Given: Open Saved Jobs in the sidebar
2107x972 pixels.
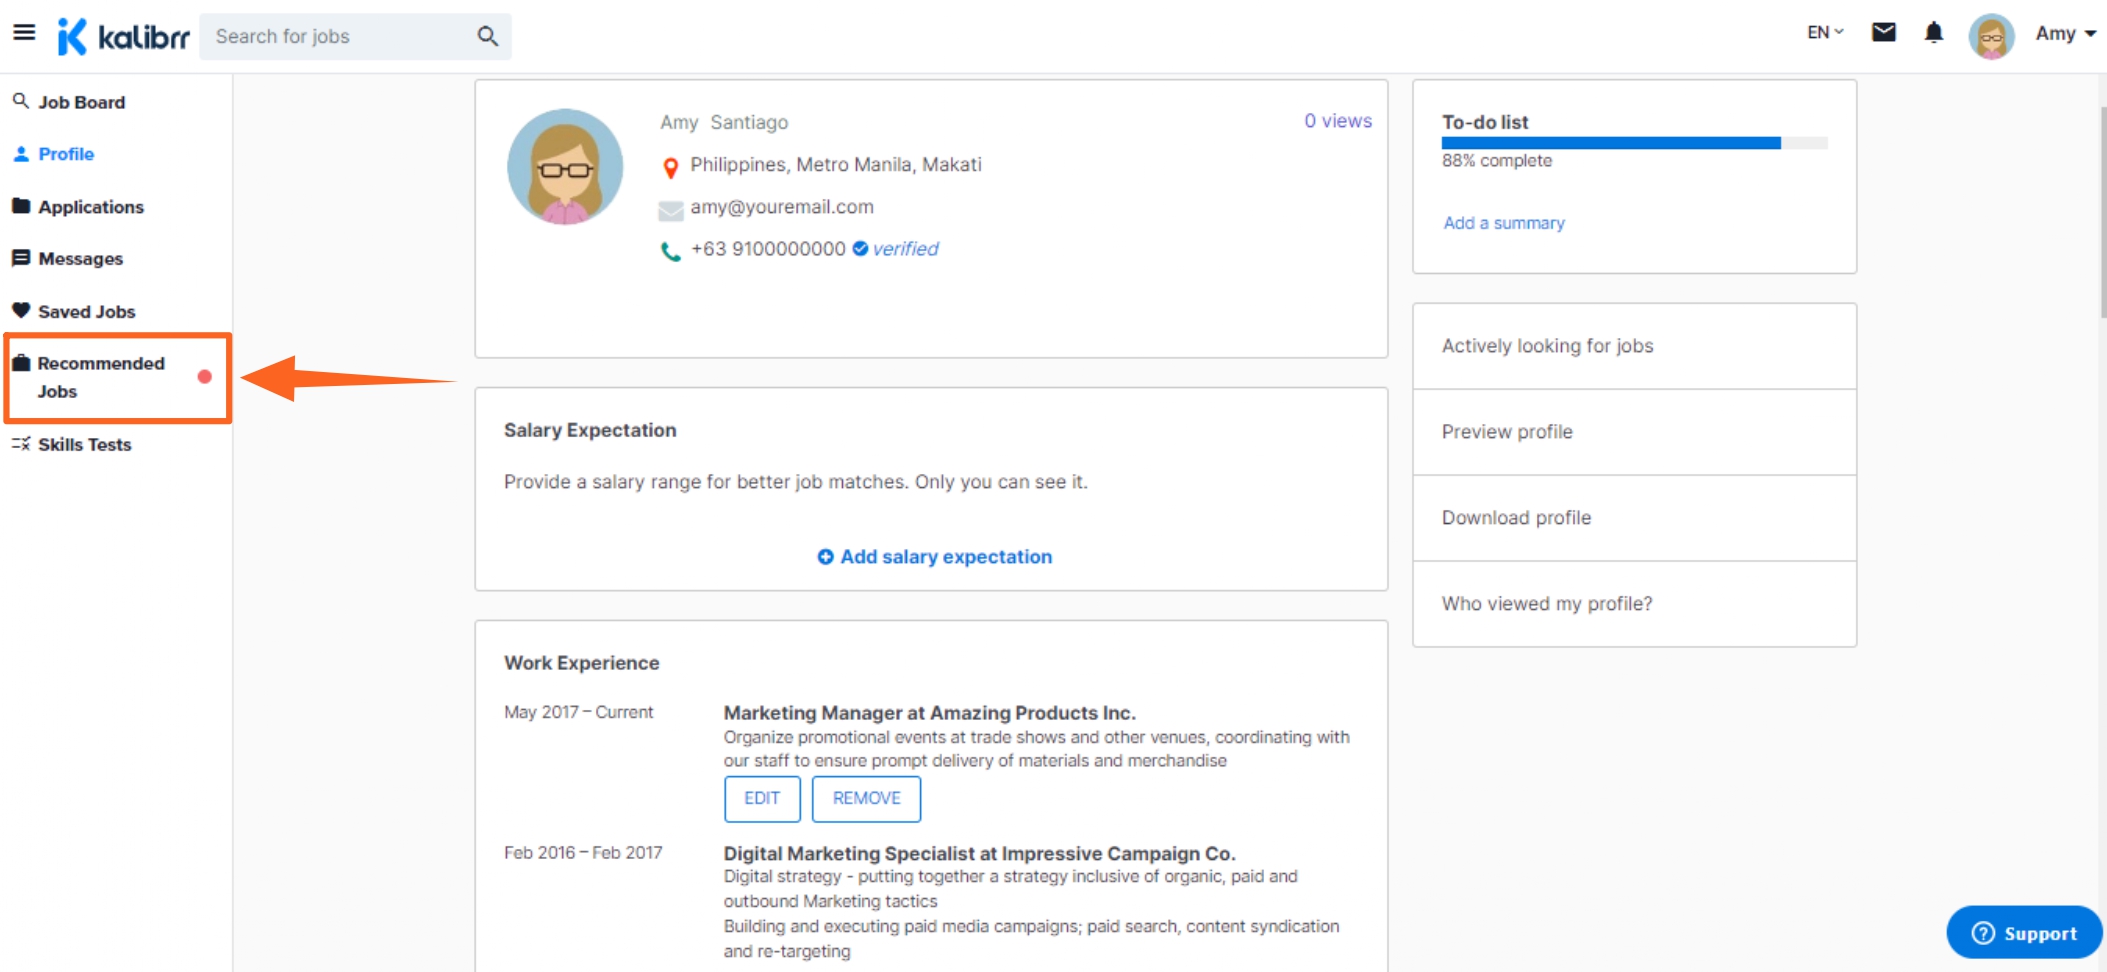Looking at the screenshot, I should (x=86, y=312).
